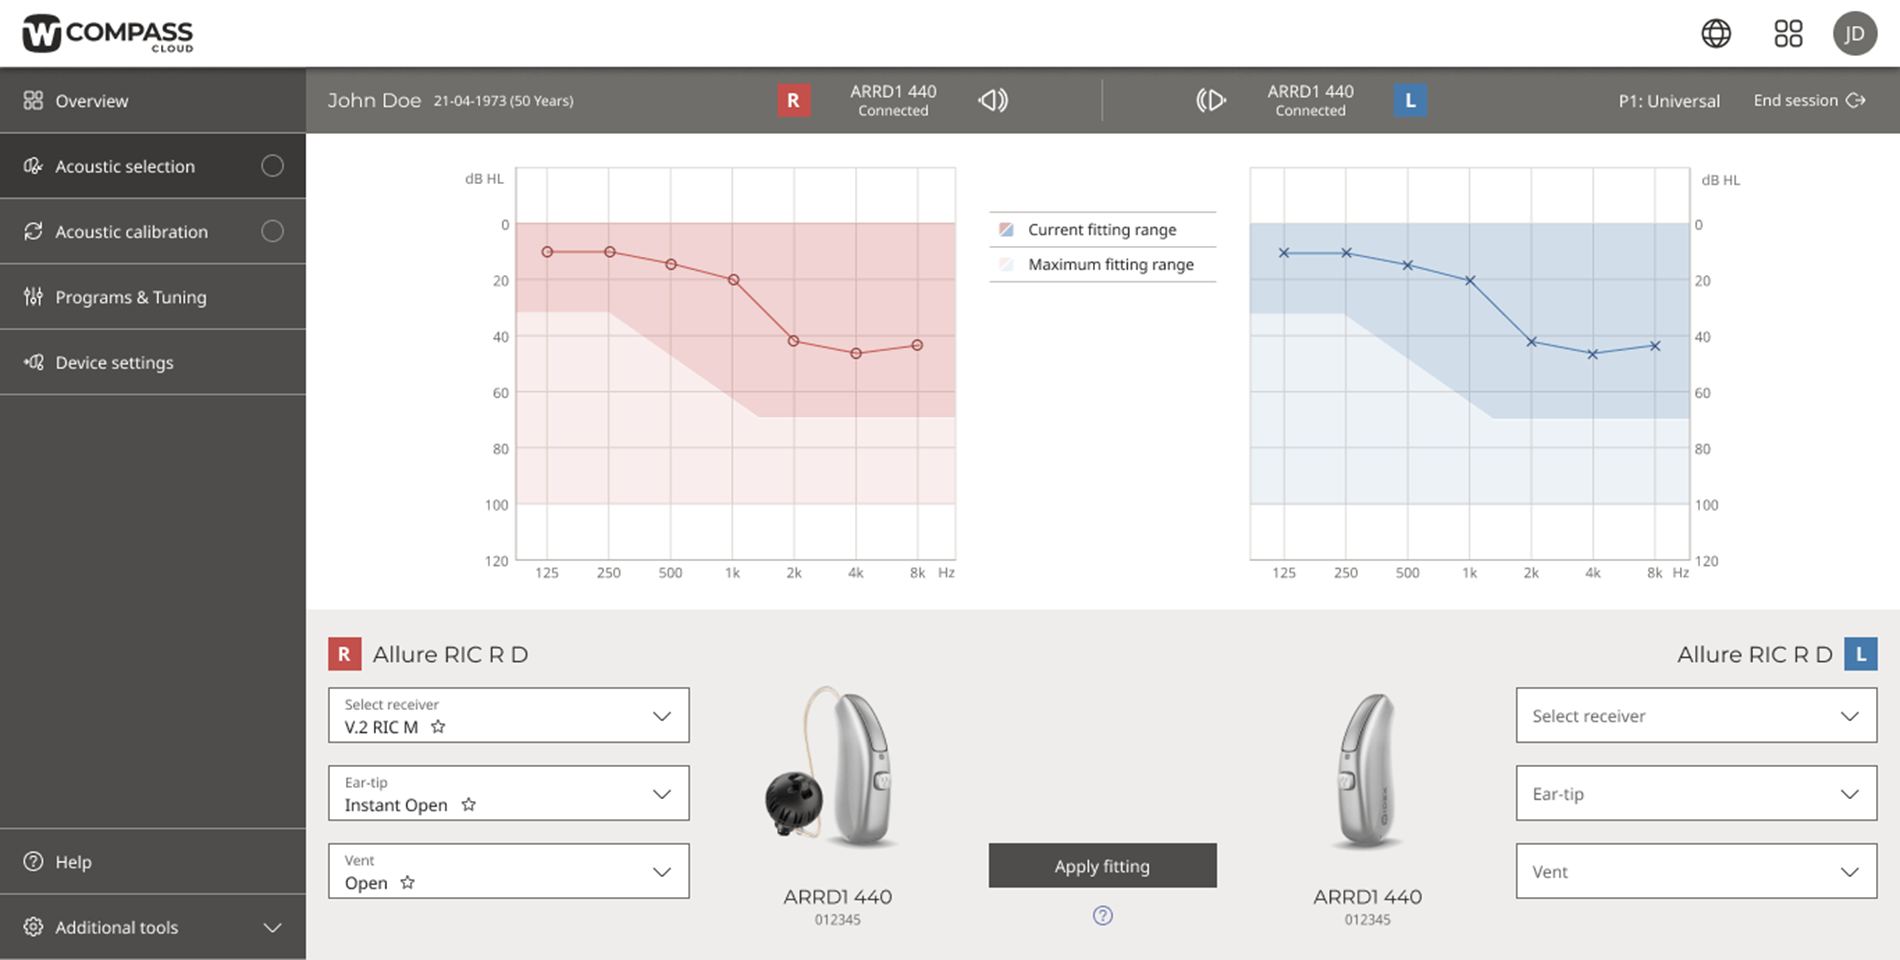Open the help question mark below Apply fitting
Screen dimensions: 1900x960
(1102, 915)
